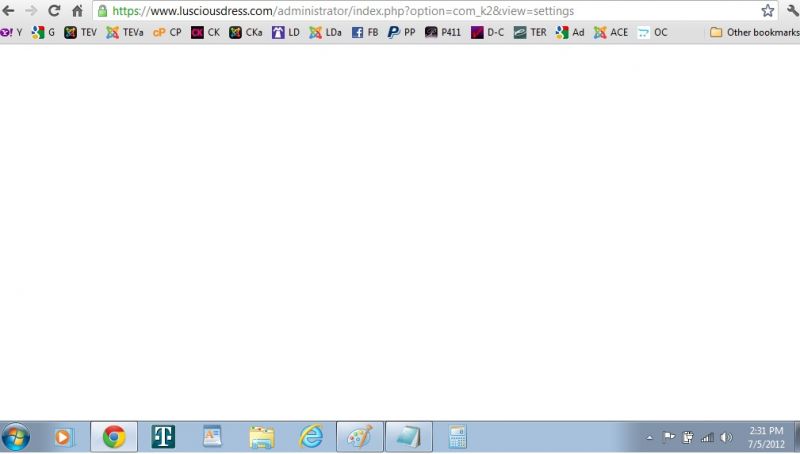800x454 pixels.
Task: Click the taskbar clock showing 2:31 PM
Action: pyautogui.click(x=766, y=437)
